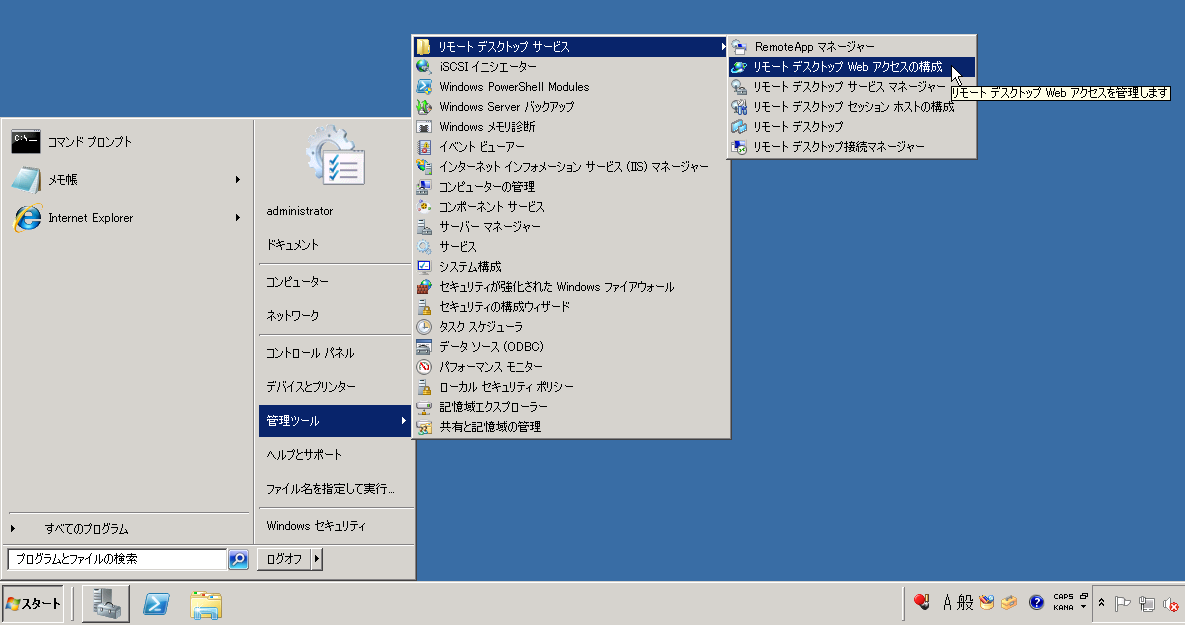Image resolution: width=1185 pixels, height=625 pixels.
Task: Click コンピューターの管理 icon
Action: point(424,187)
